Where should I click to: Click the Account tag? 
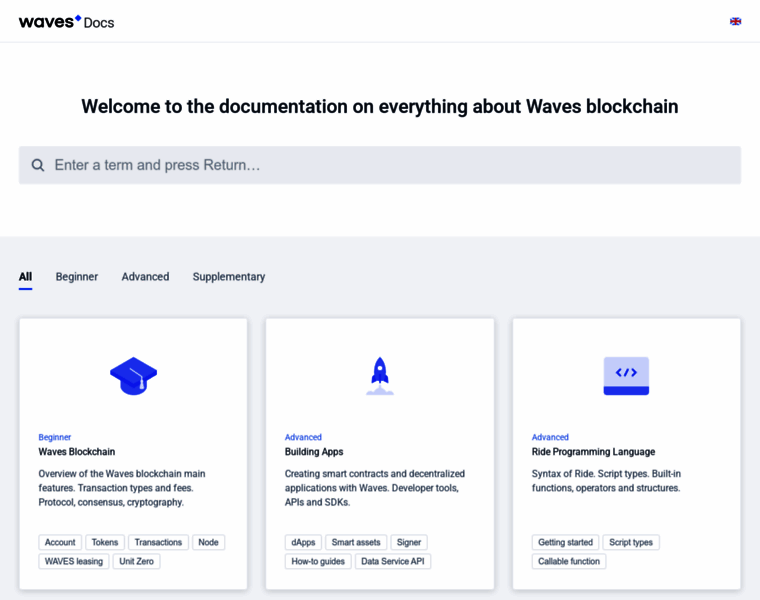tap(60, 542)
